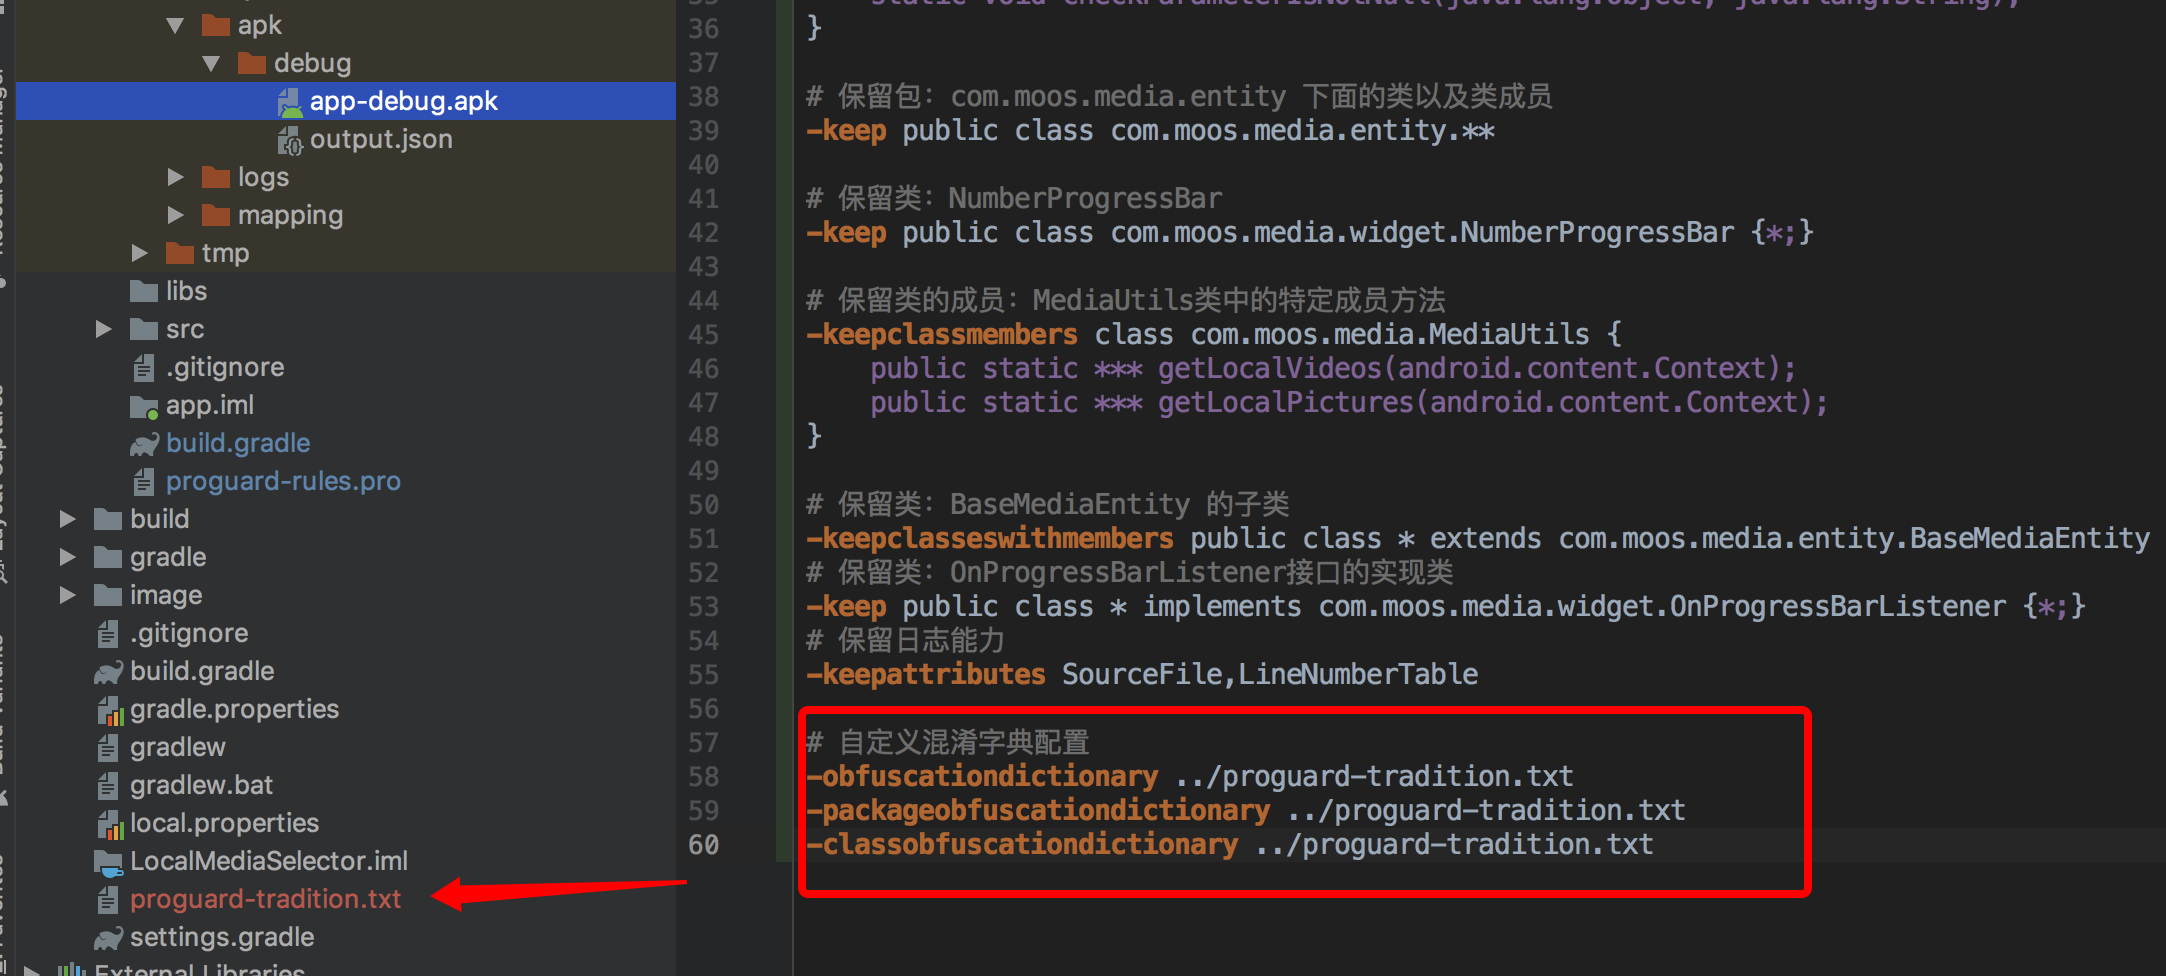Click the LocalMediaSelector.iml file icon

click(x=108, y=861)
